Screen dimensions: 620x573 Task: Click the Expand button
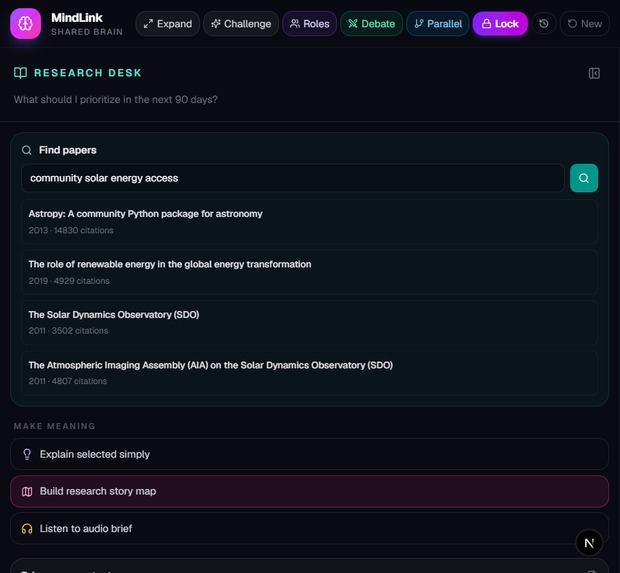tap(168, 24)
